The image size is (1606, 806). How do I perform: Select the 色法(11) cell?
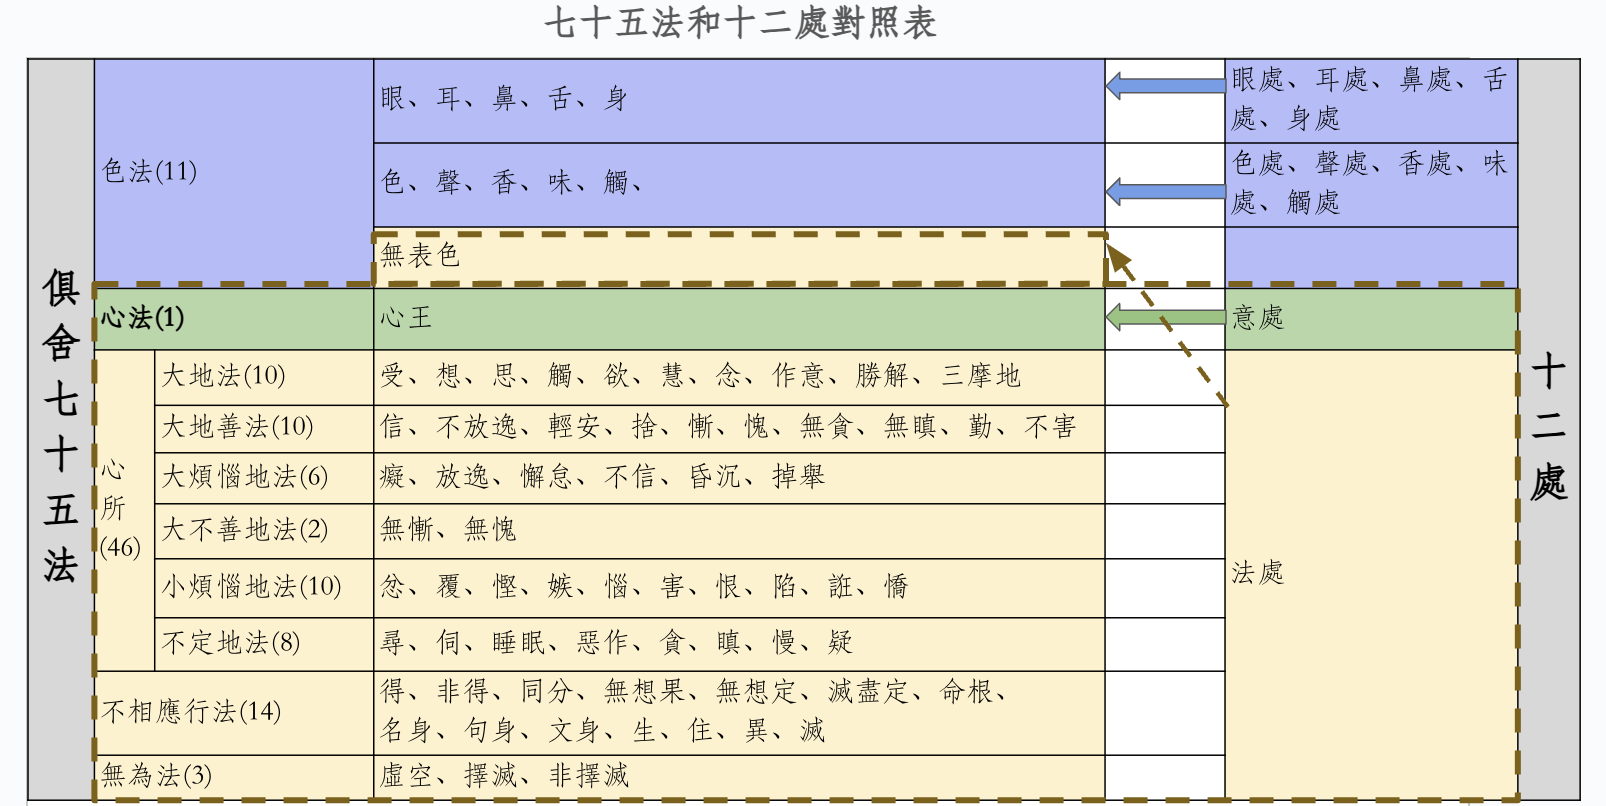coord(234,172)
